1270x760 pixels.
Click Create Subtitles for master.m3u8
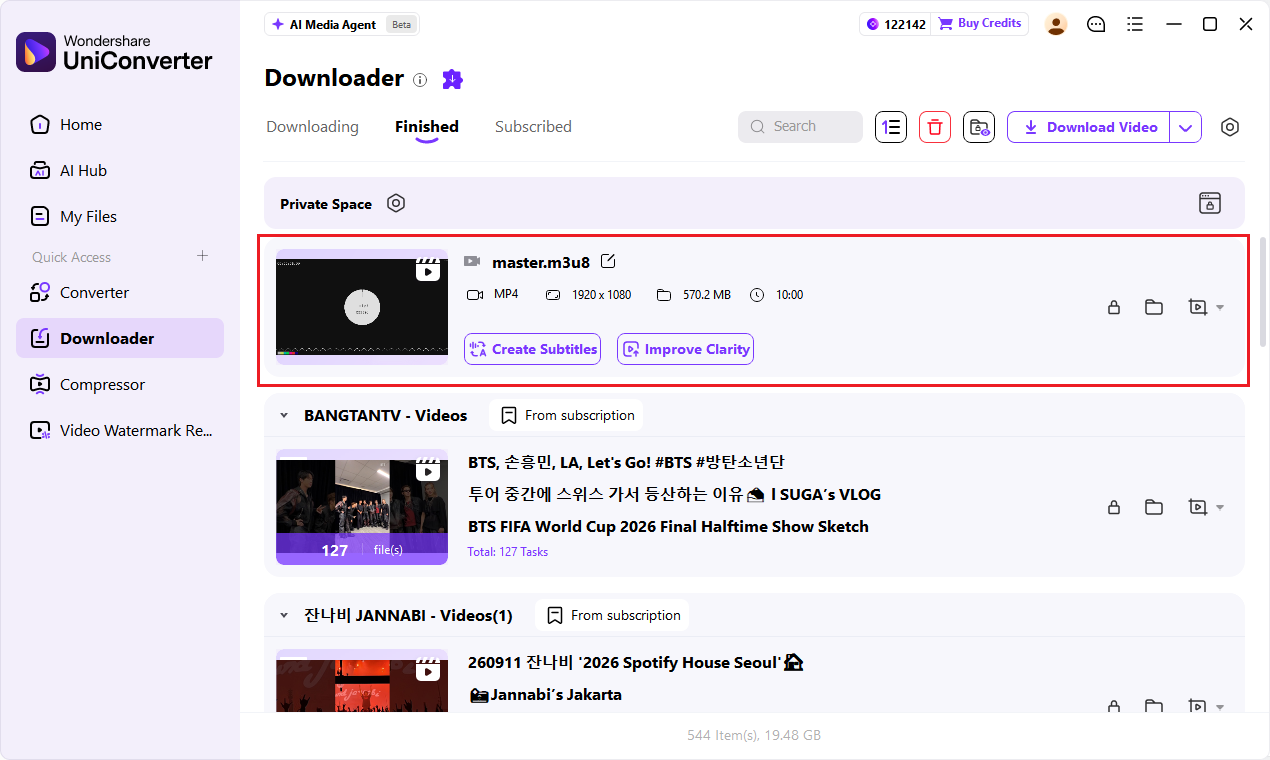pos(532,349)
